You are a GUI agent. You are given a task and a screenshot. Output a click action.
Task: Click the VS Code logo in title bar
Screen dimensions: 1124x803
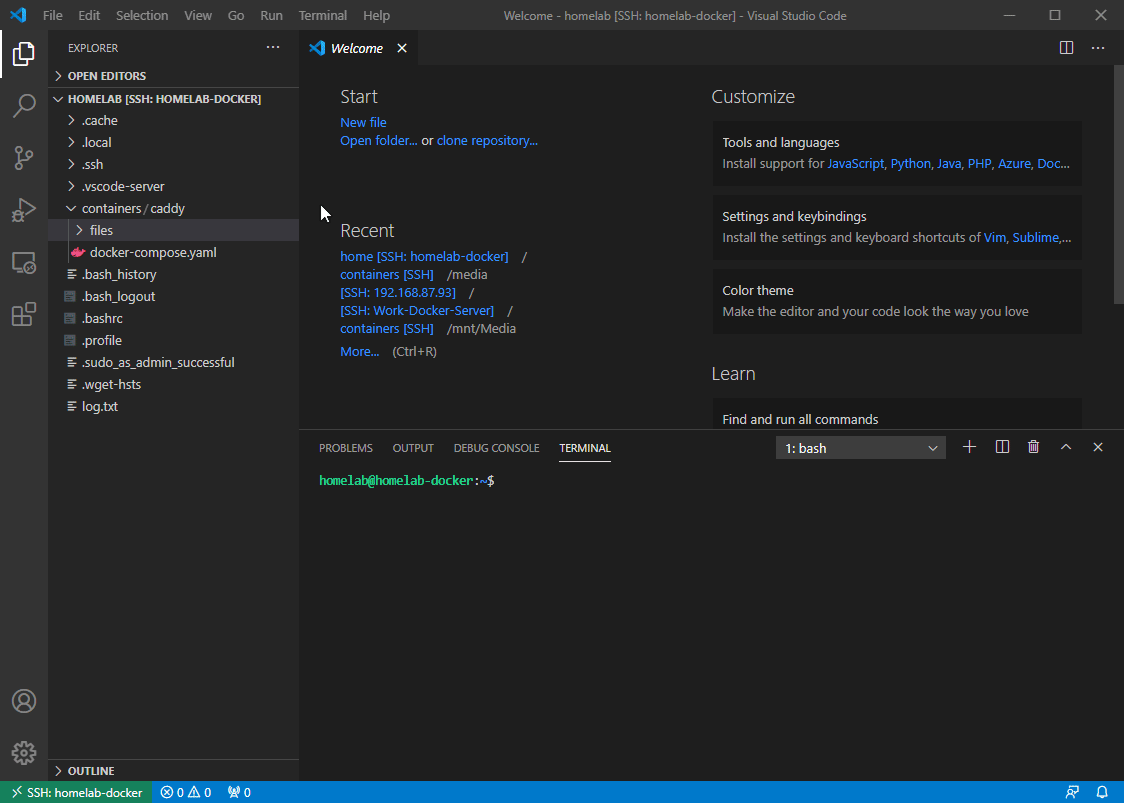click(19, 15)
